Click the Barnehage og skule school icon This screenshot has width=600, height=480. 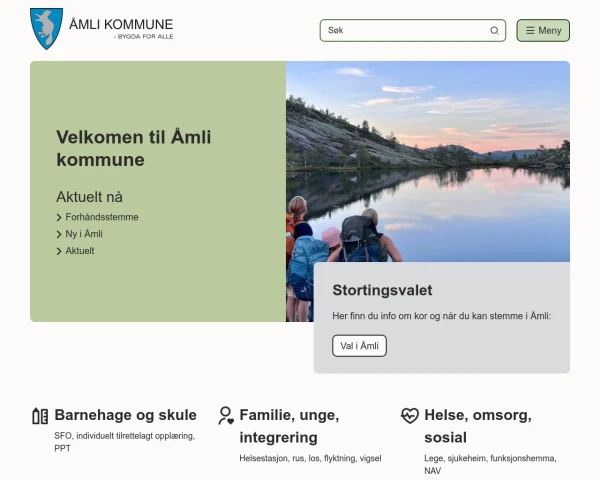40,415
